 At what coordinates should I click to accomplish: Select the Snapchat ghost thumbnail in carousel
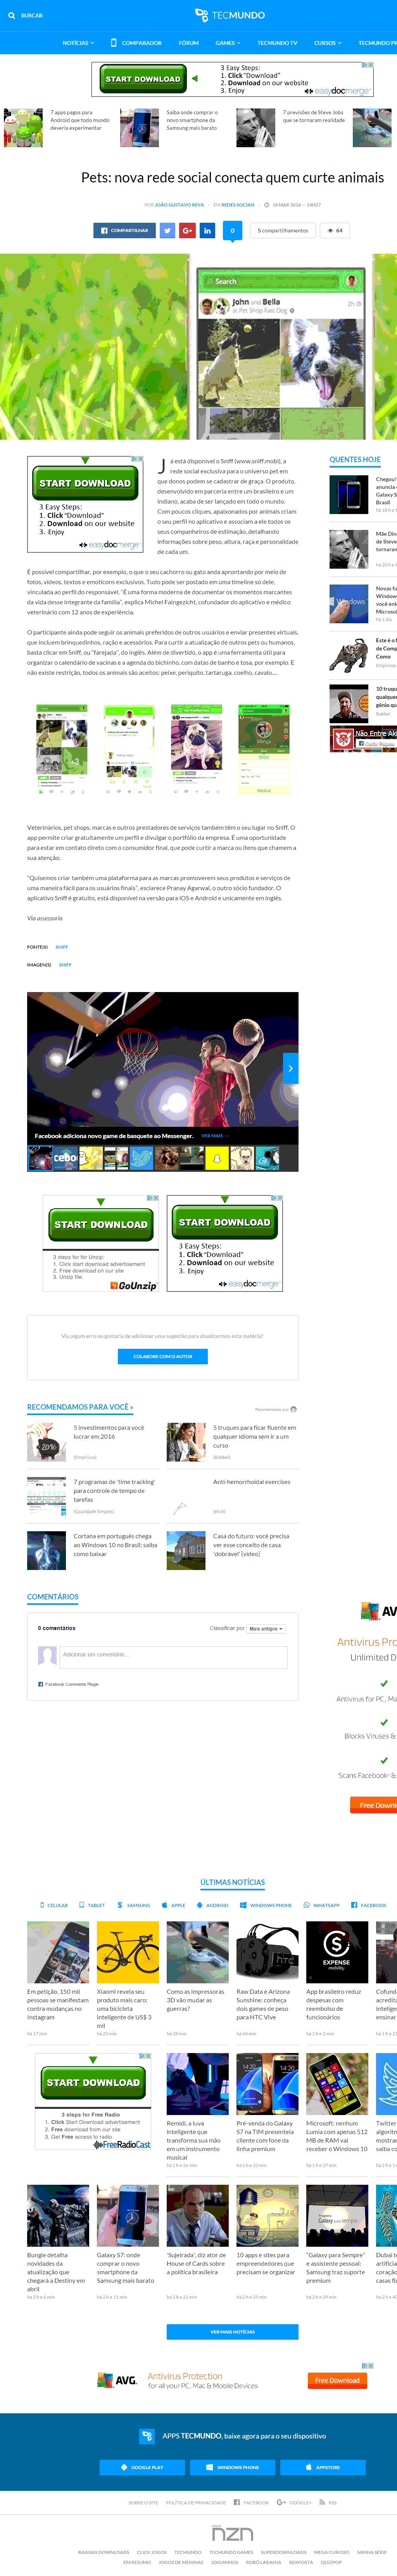(x=217, y=1158)
